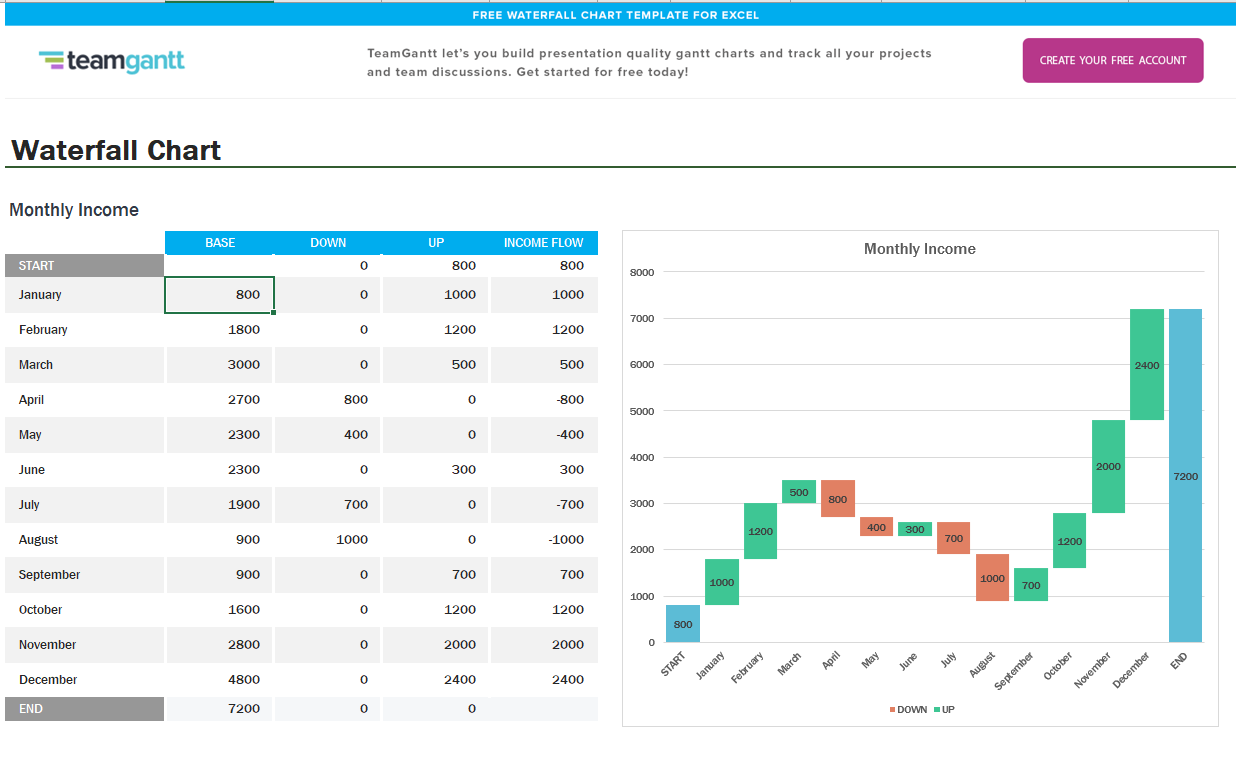1236x772 pixels.
Task: Click the DOWN column header cell
Action: pyautogui.click(x=328, y=243)
